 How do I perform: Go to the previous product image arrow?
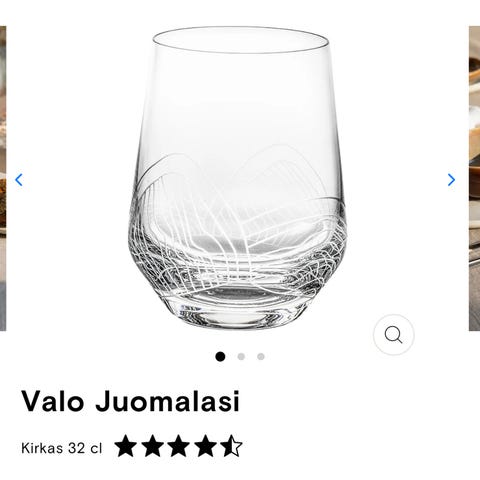coord(19,180)
